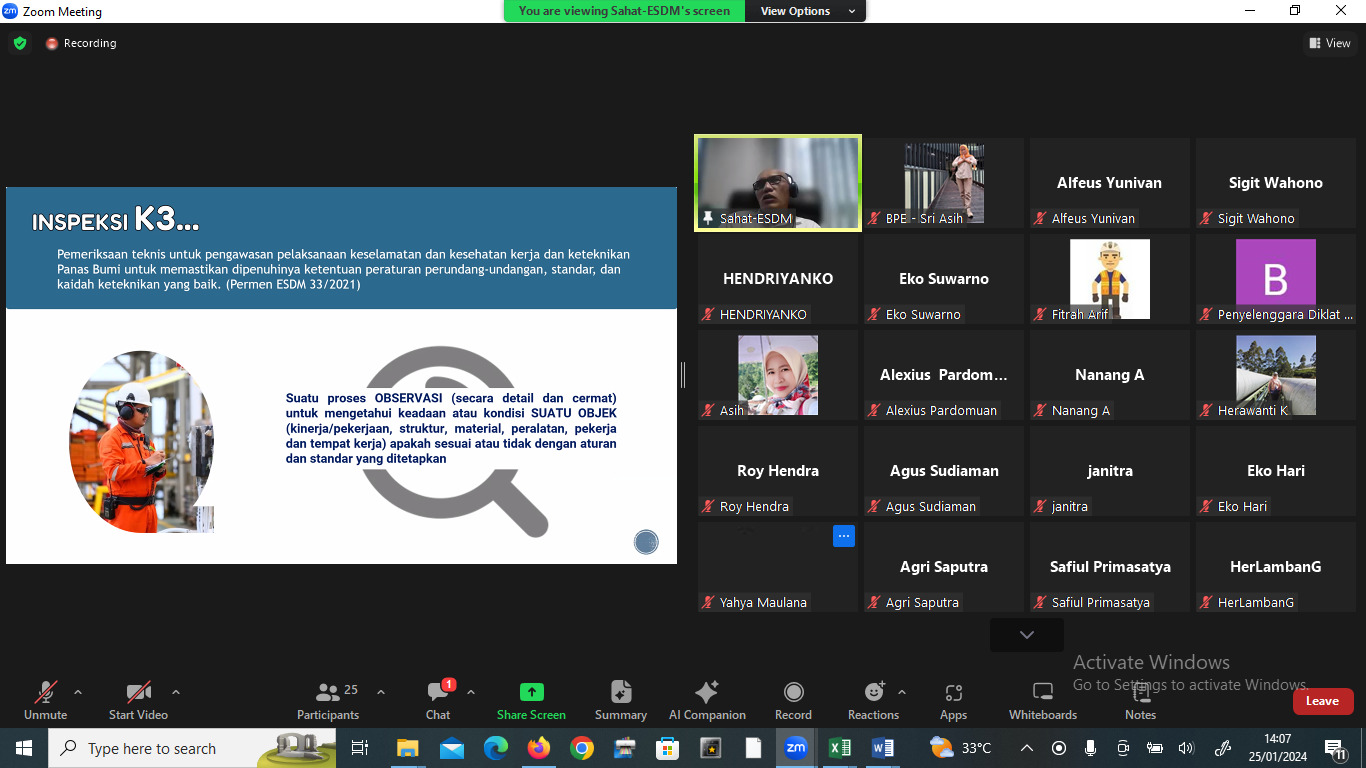Open the meeting Summary
The width and height of the screenshot is (1366, 768).
click(621, 700)
